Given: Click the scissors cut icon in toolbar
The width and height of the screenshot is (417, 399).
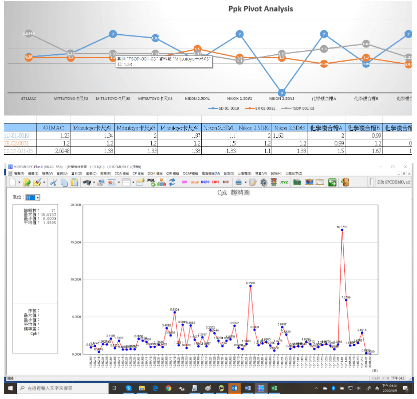Looking at the screenshot, I should coord(53,182).
